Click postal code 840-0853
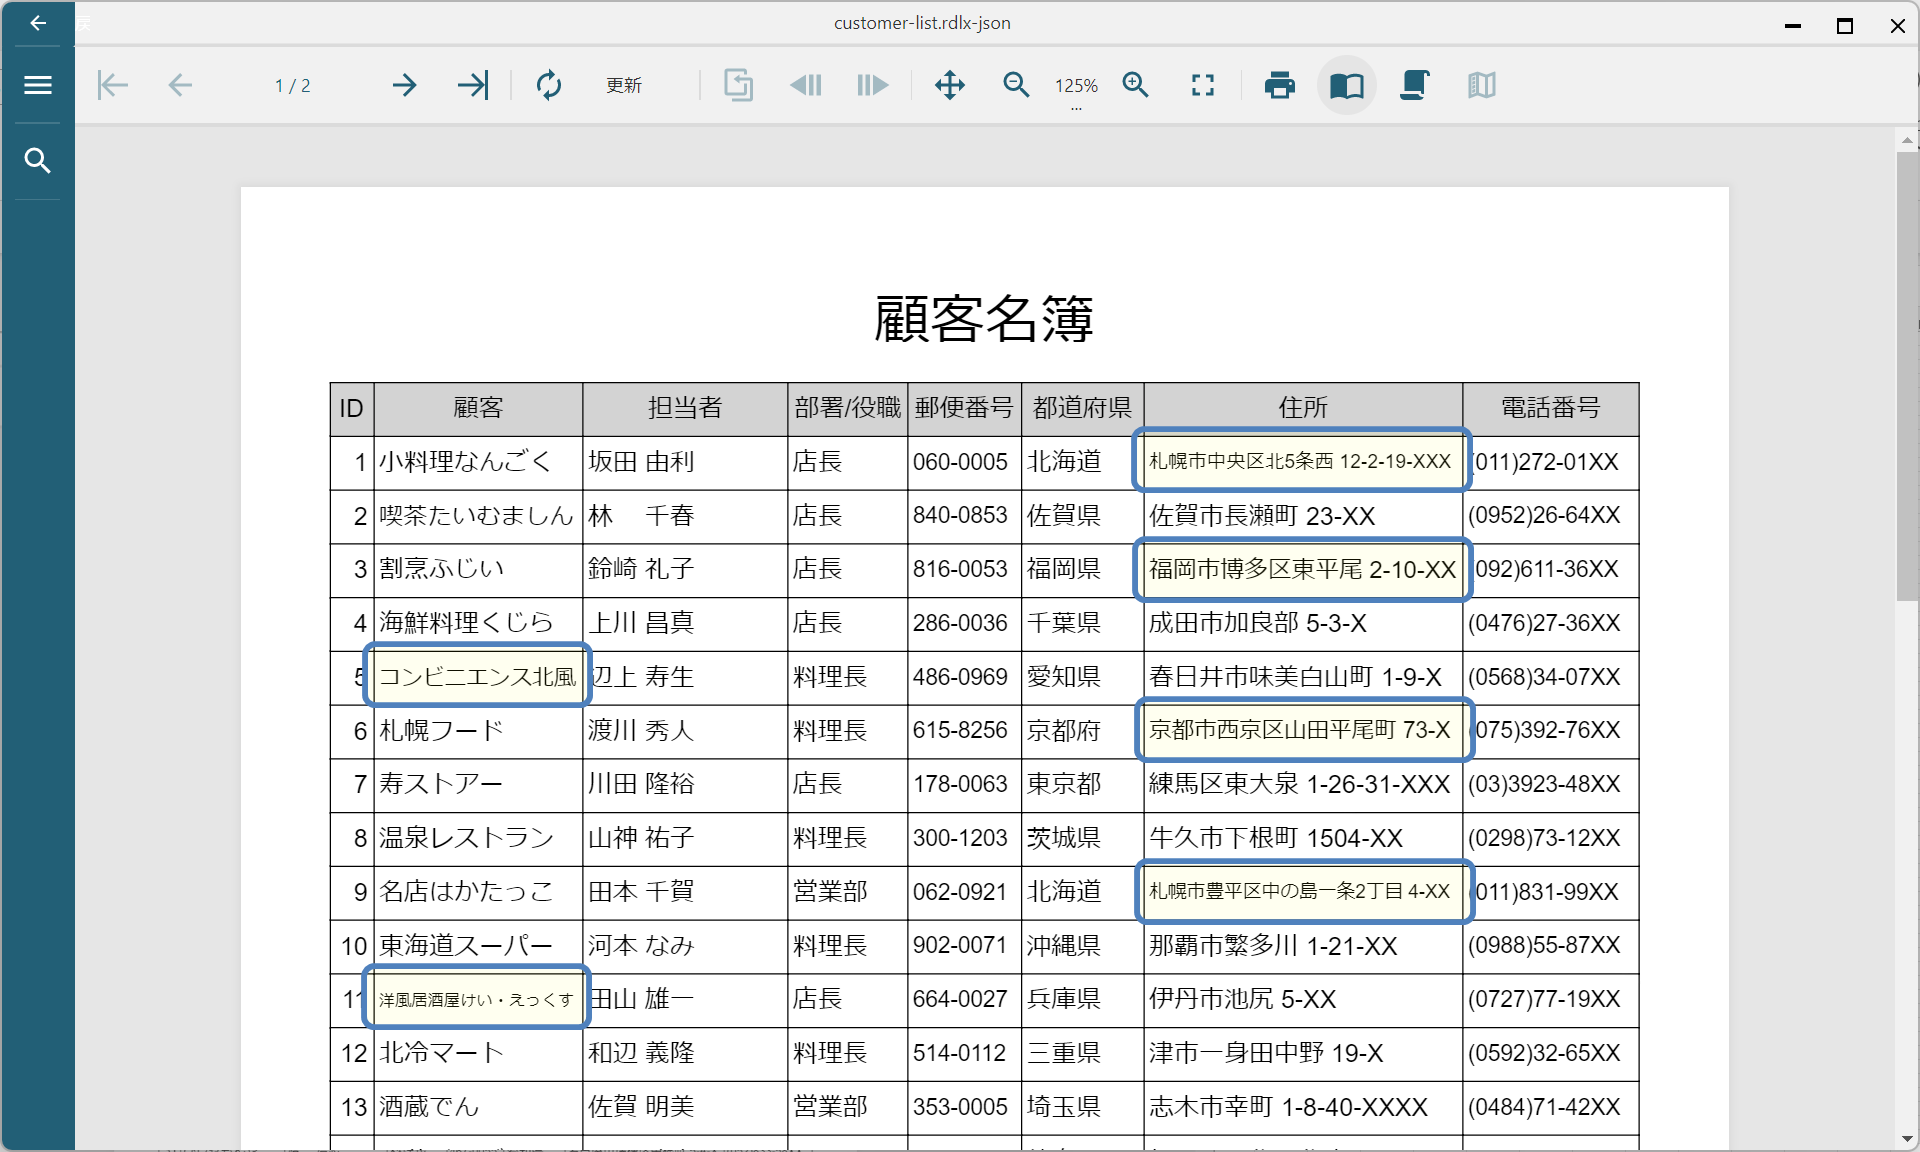This screenshot has width=1920, height=1152. click(x=960, y=515)
